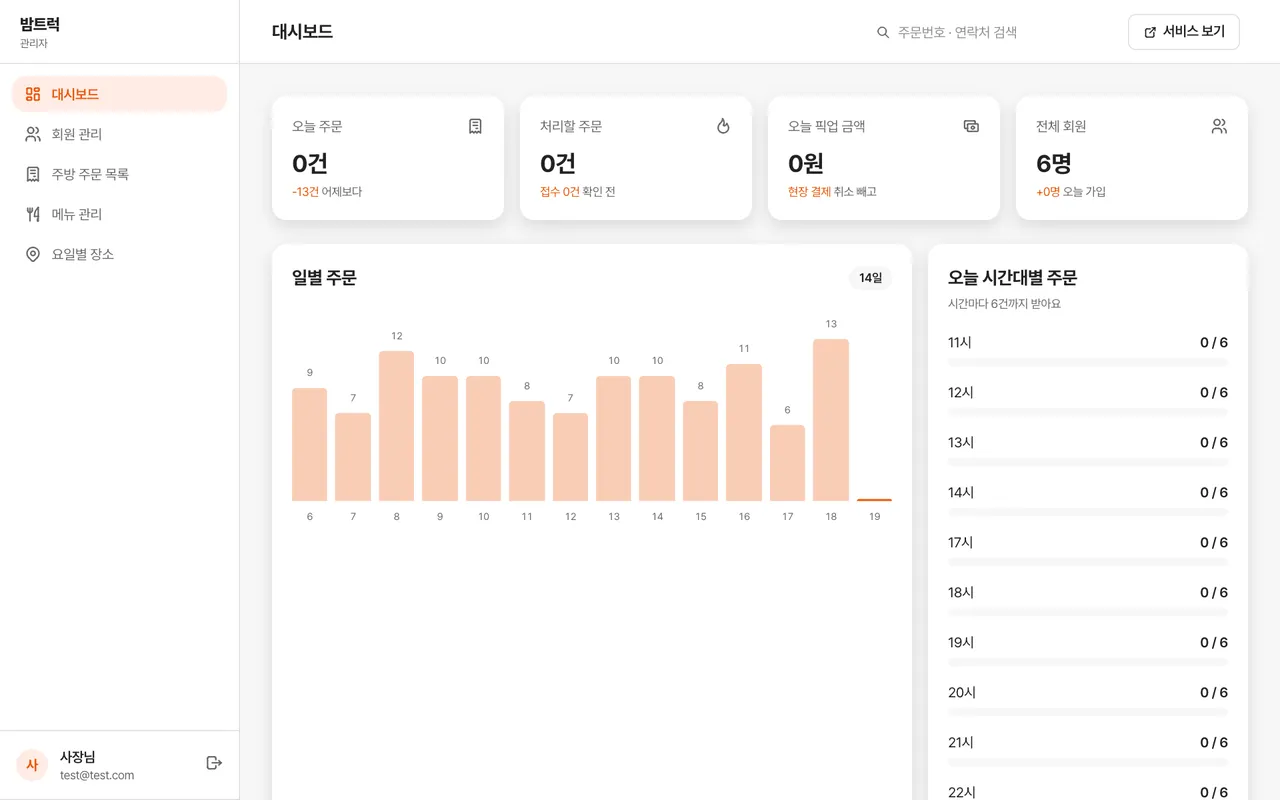Viewport: 1280px width, 800px height.
Task: Click the 처리할 주문 card title
Action: point(571,126)
